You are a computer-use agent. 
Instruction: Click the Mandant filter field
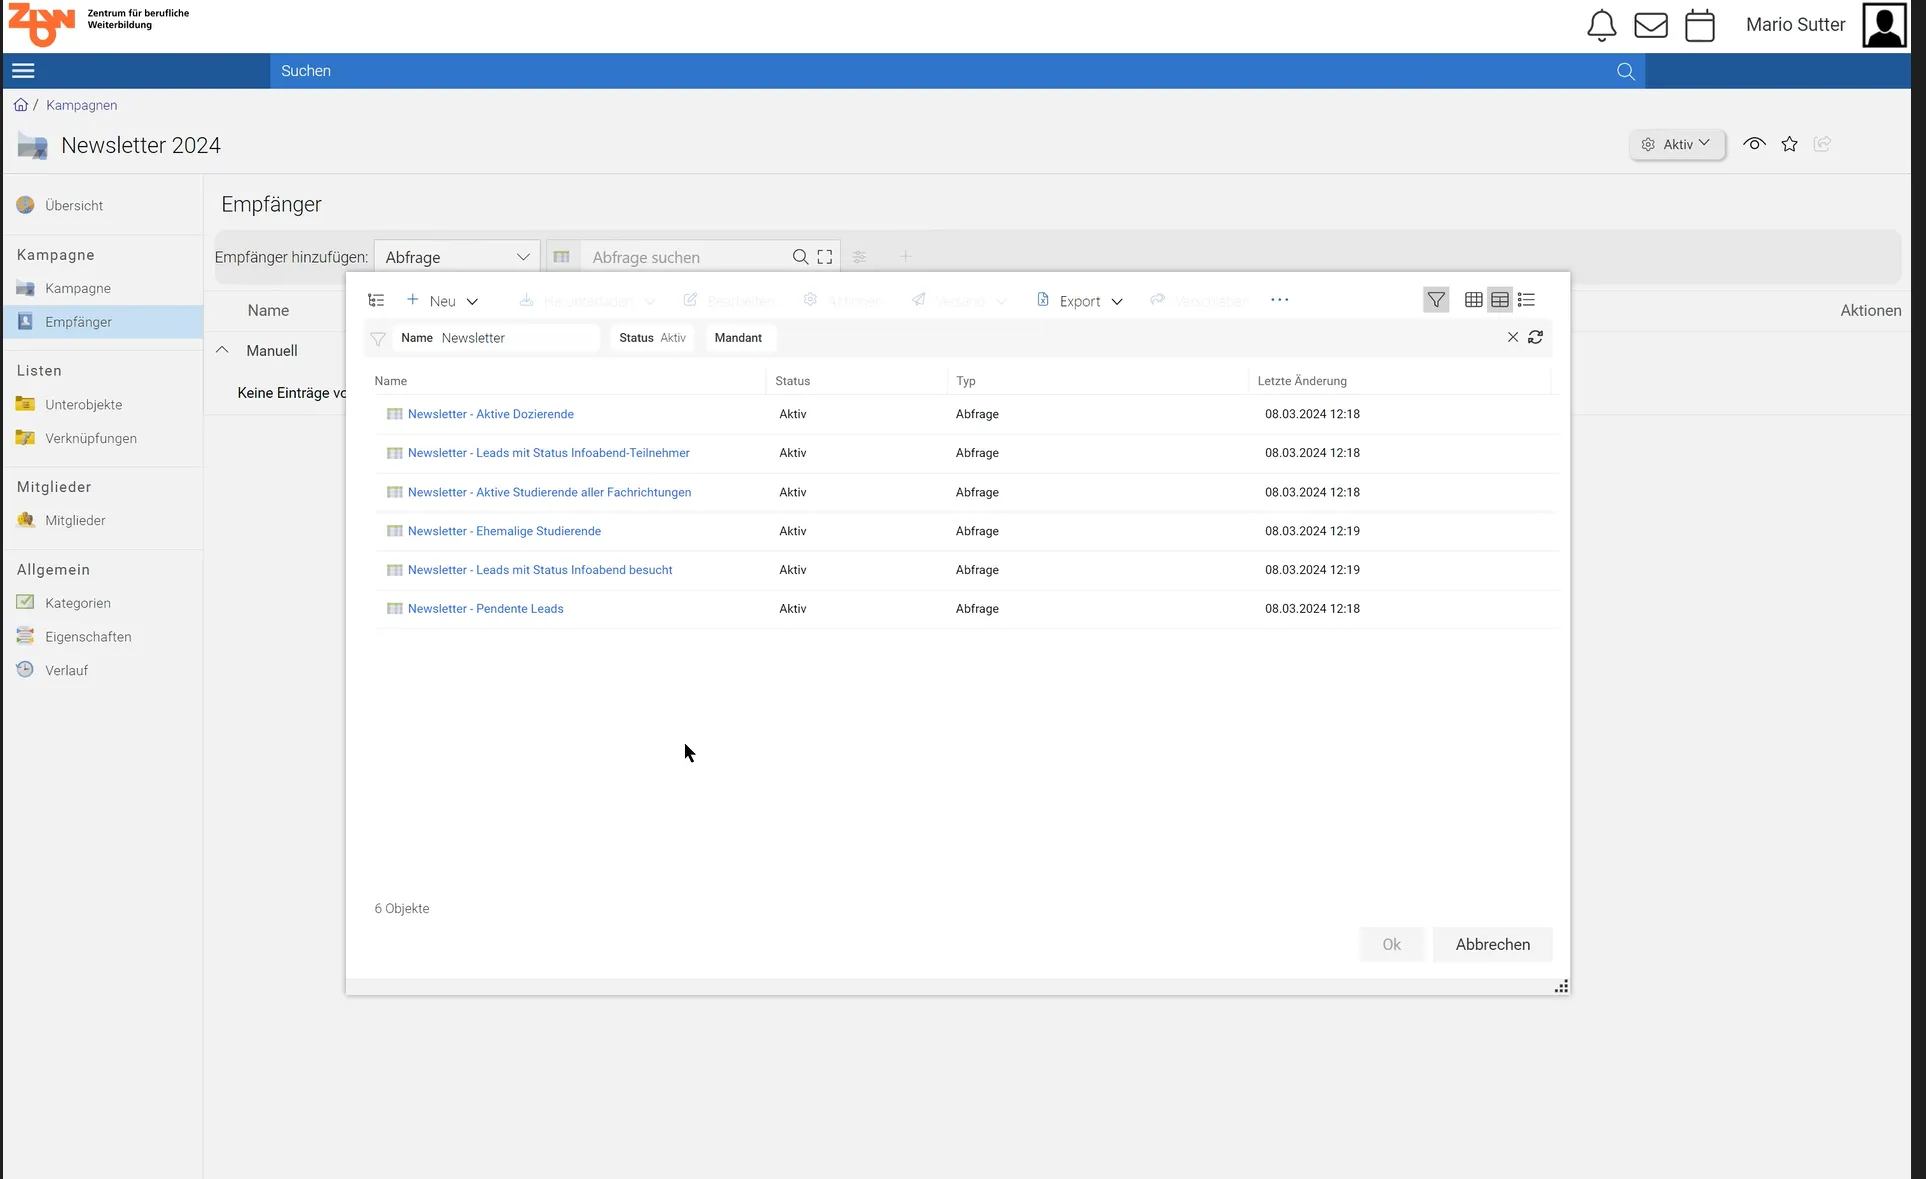click(739, 338)
